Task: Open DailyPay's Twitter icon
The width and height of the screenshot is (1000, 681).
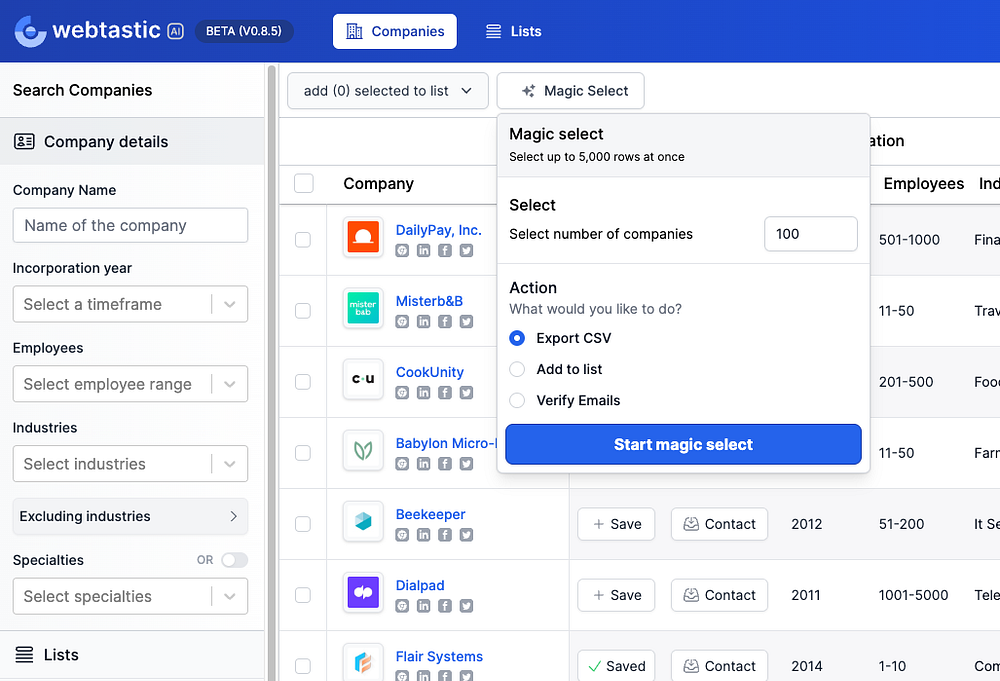Action: (467, 251)
